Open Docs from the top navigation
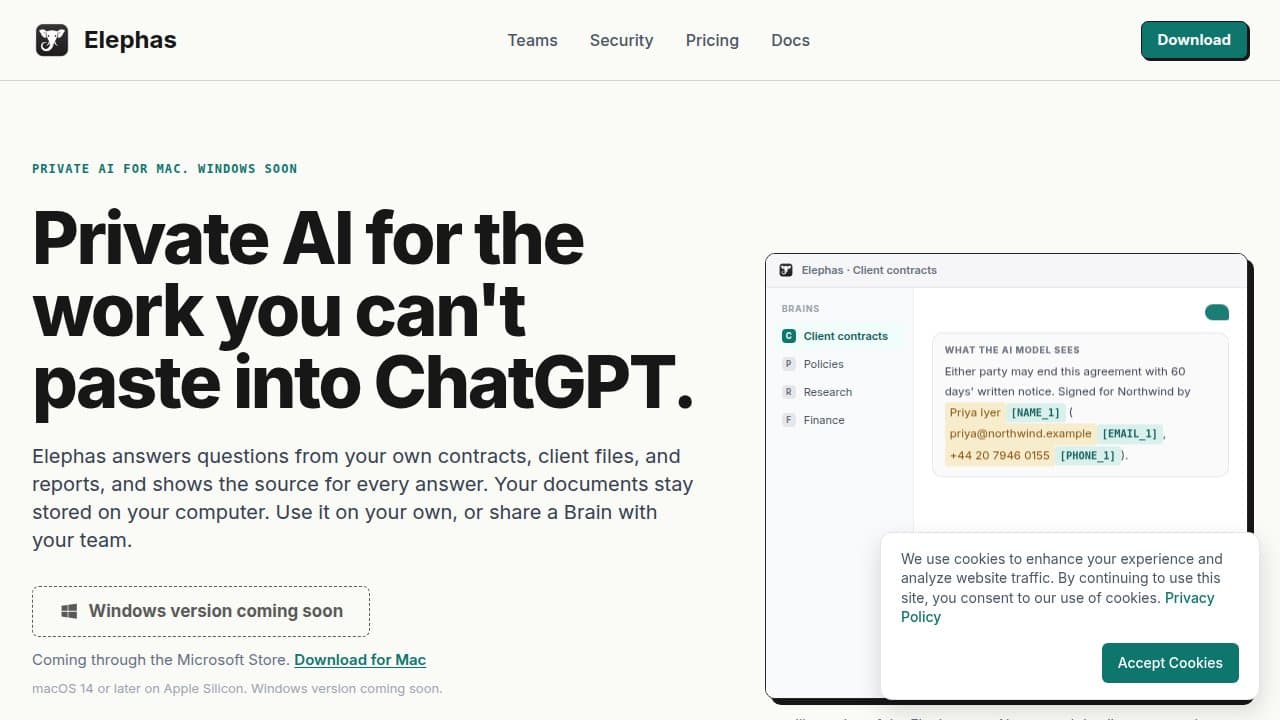1280x720 pixels. tap(790, 40)
